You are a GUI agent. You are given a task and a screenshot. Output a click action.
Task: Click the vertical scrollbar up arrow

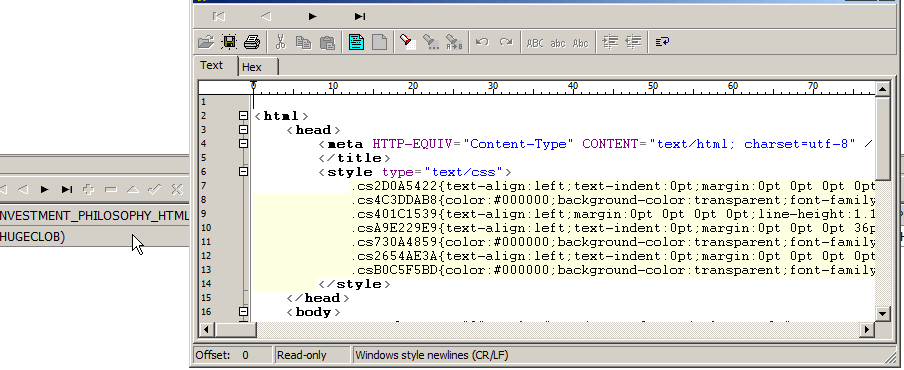pos(883,89)
